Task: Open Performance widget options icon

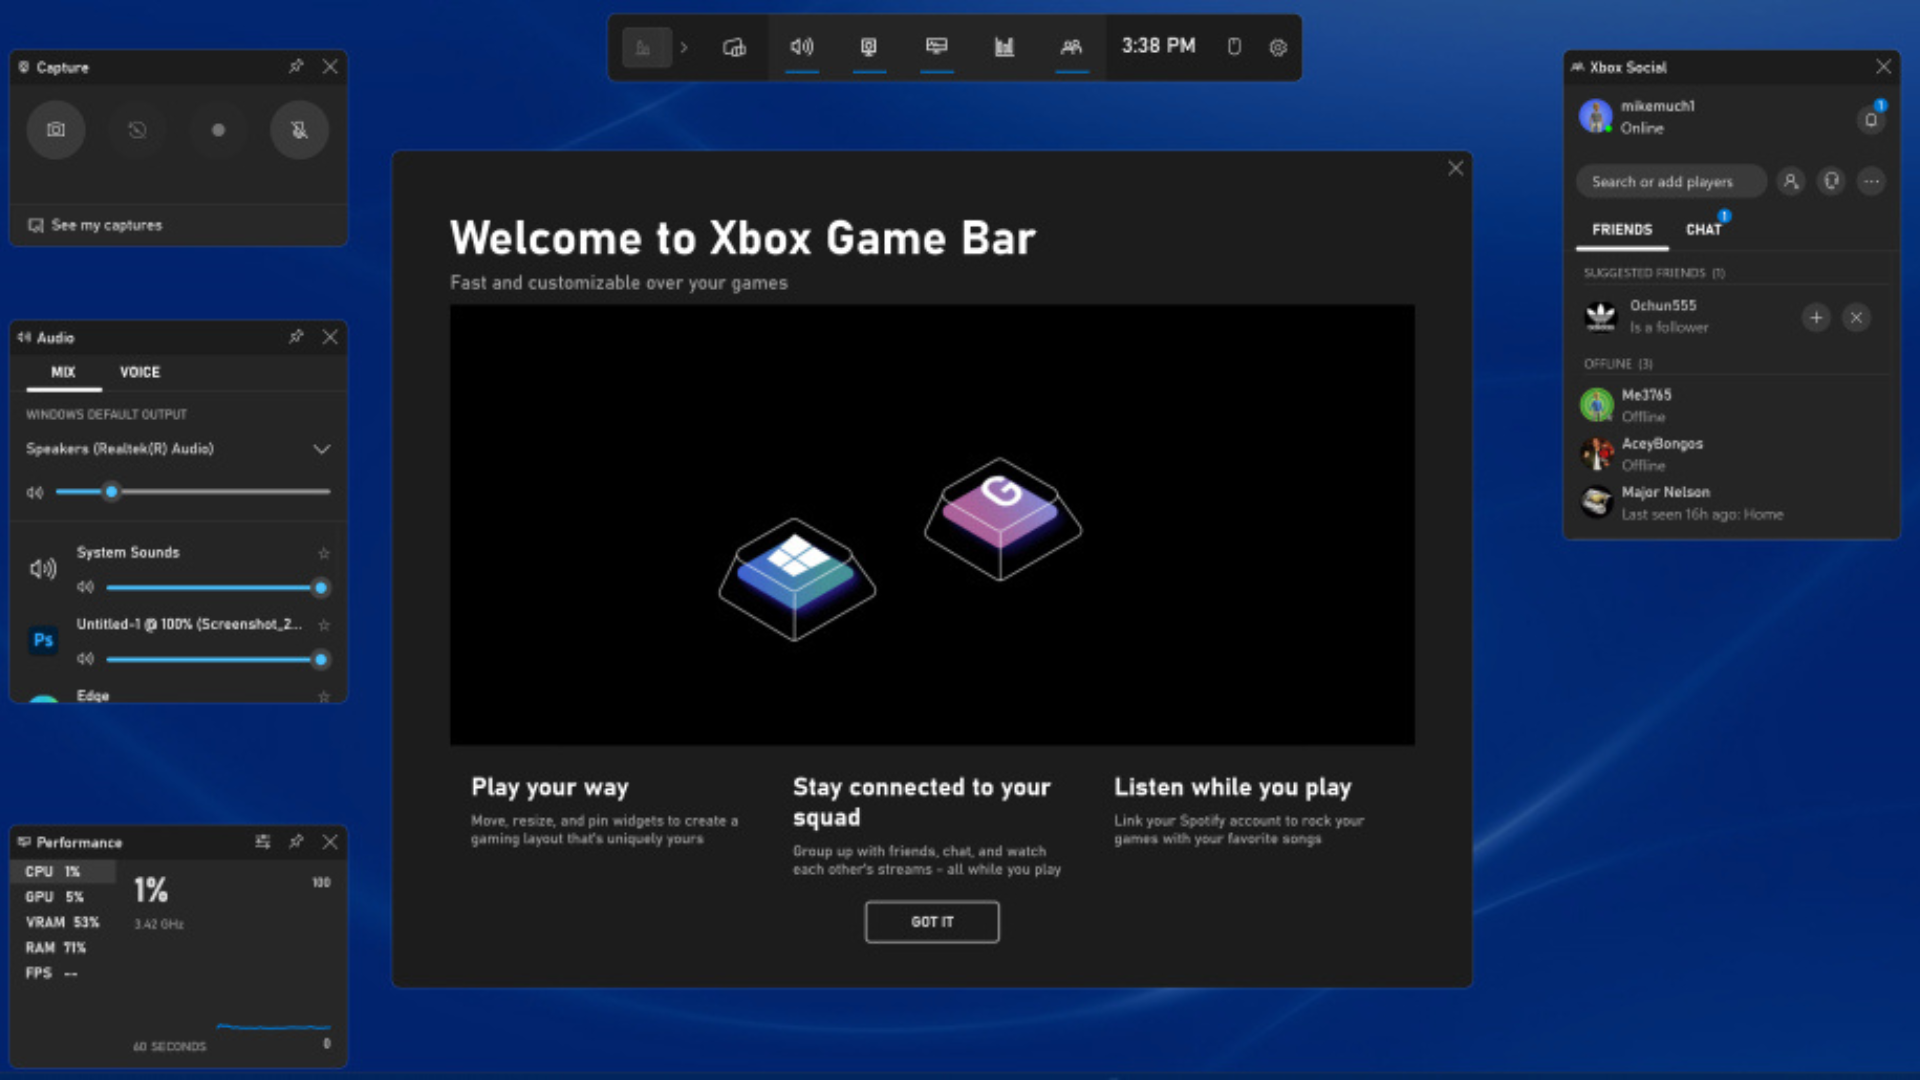Action: [262, 842]
